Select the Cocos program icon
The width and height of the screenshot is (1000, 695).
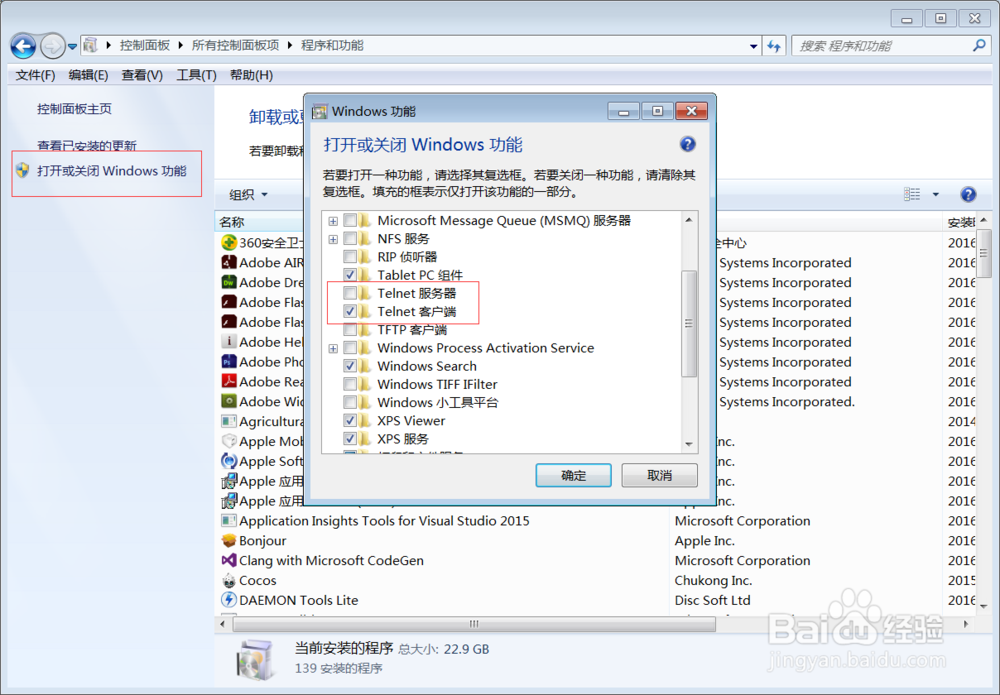(x=228, y=580)
